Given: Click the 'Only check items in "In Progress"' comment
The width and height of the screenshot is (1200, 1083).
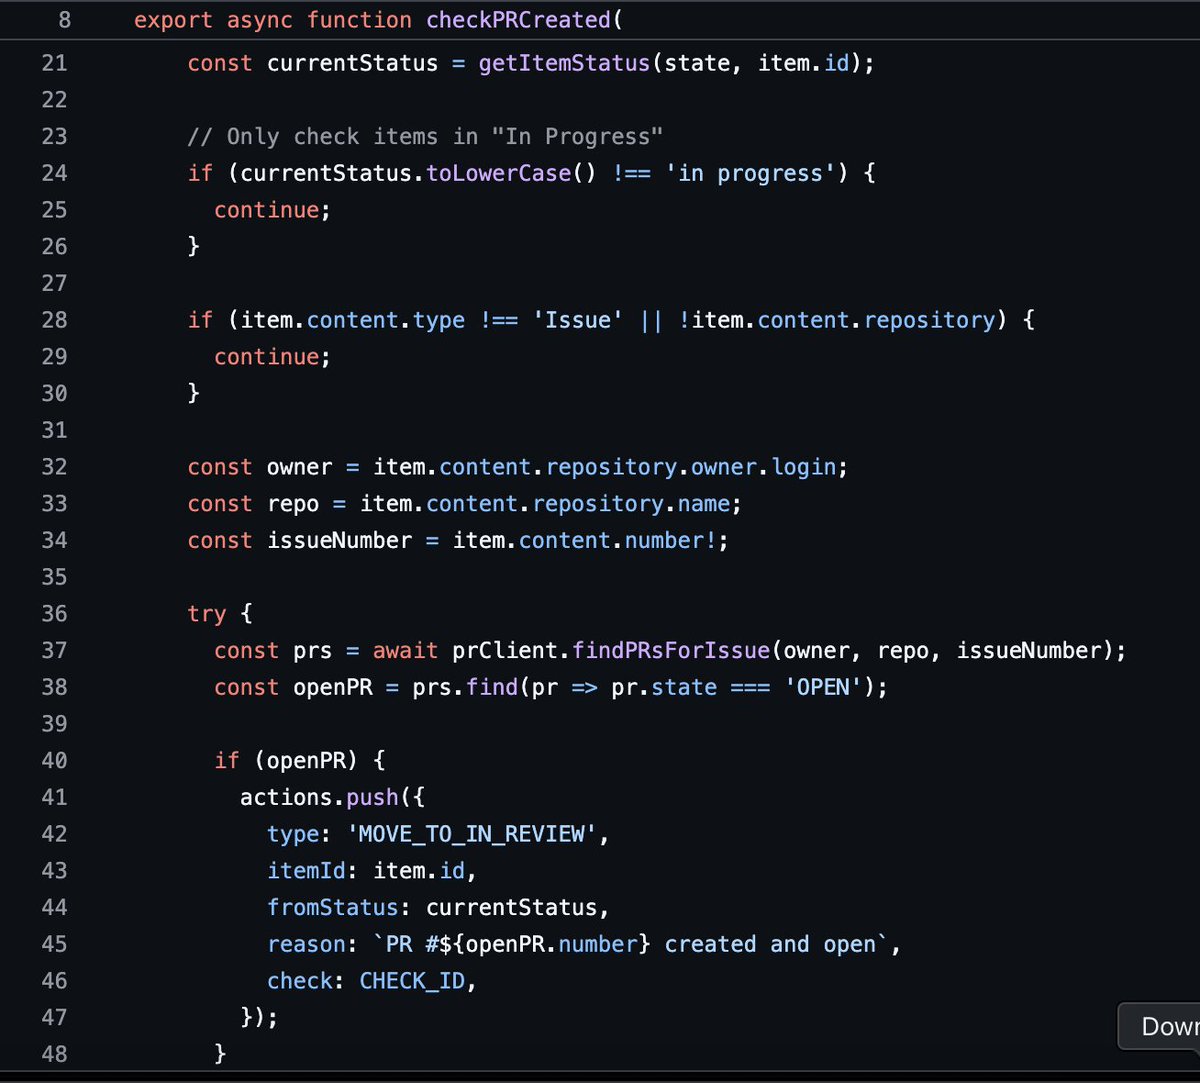Looking at the screenshot, I should click(x=425, y=137).
